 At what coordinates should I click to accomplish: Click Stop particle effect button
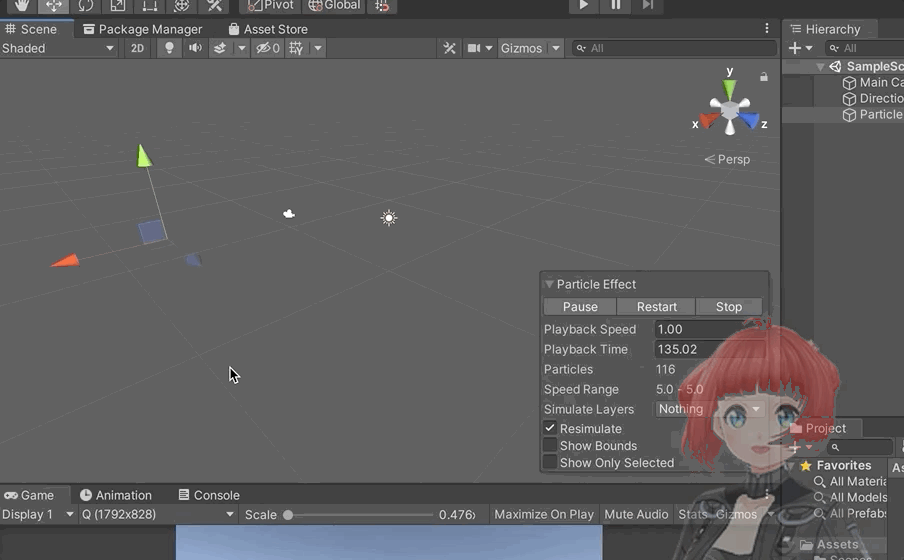pos(729,307)
